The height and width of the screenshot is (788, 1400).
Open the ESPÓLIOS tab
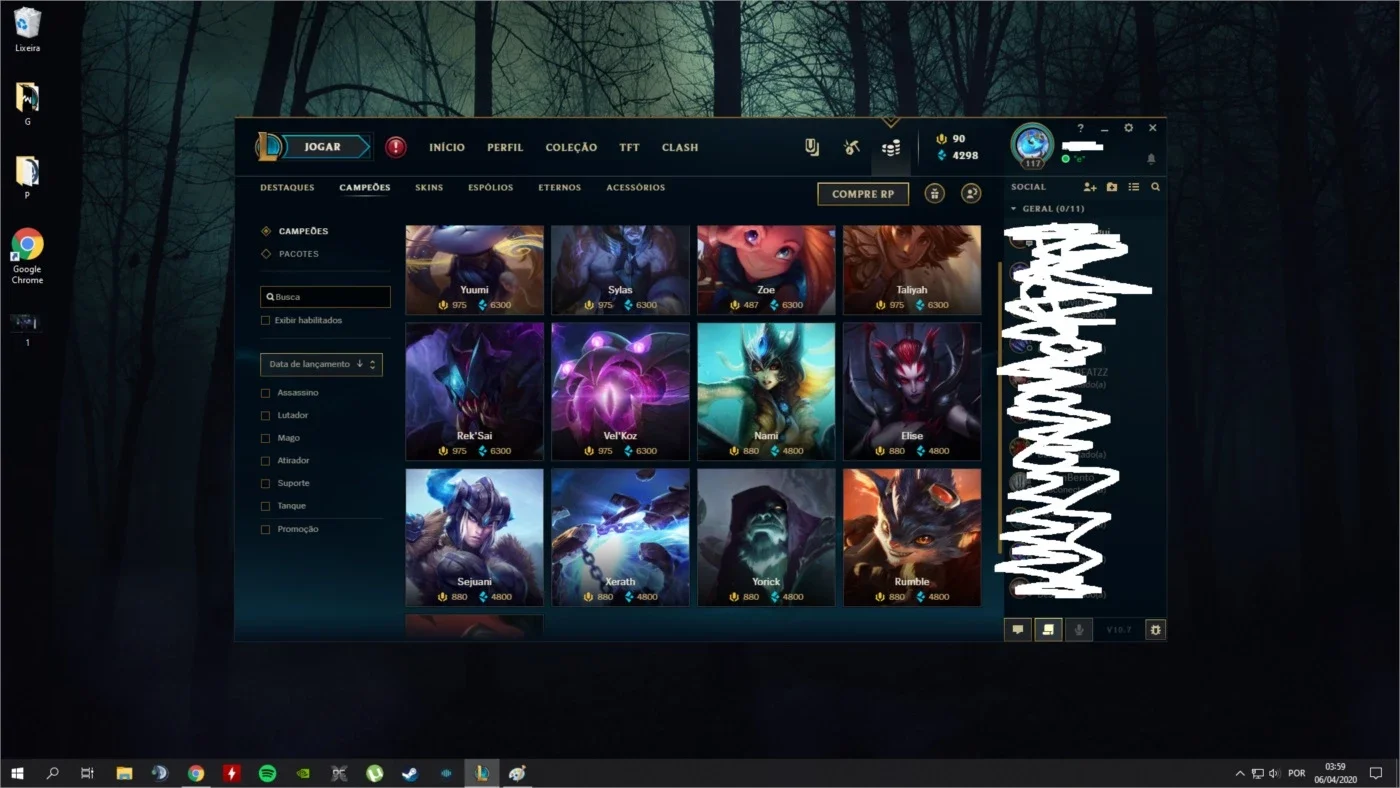(491, 188)
